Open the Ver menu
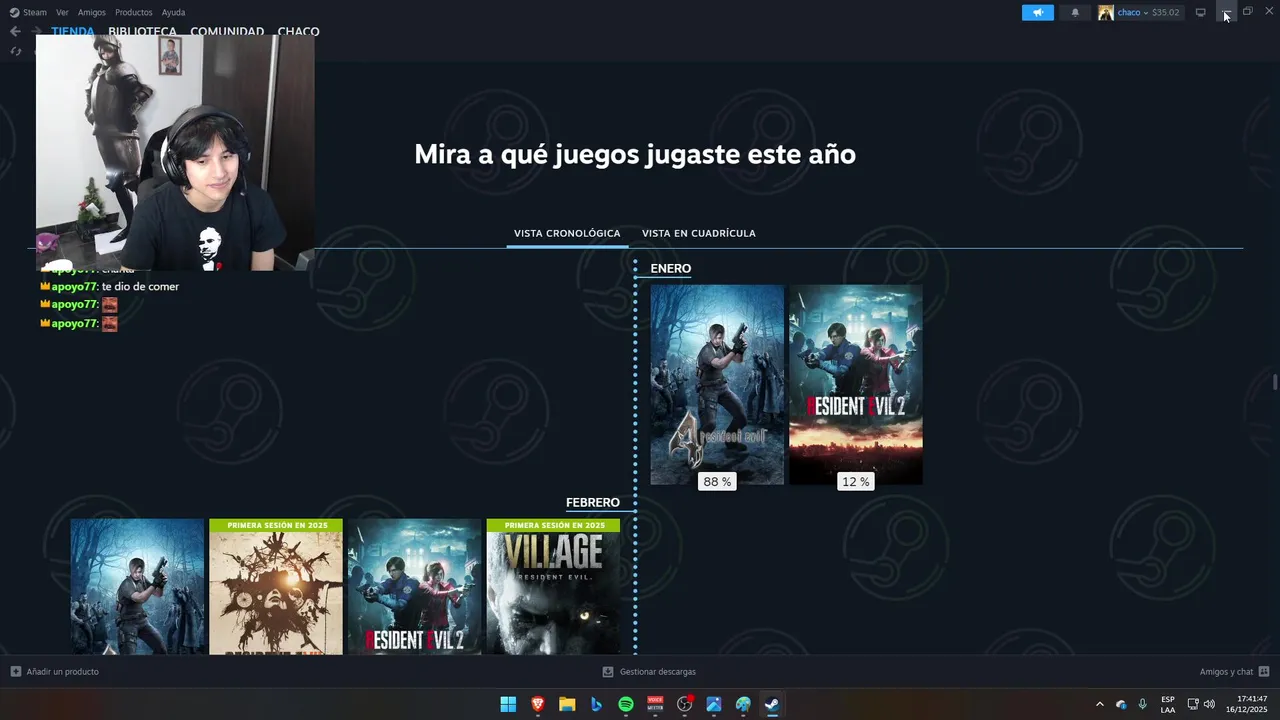Screen dimensions: 1280x720 pos(62,12)
